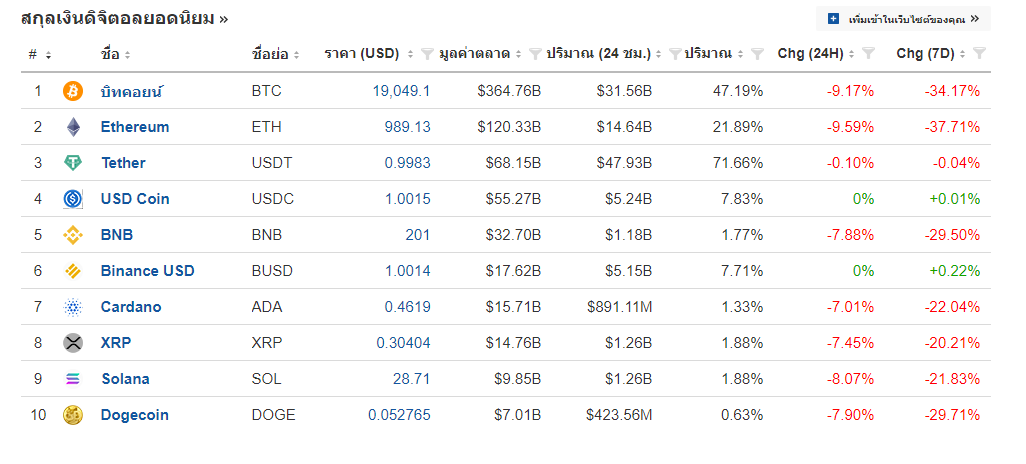This screenshot has width=1026, height=464.
Task: Click the มูลค่าตลาด column header
Action: (x=474, y=53)
